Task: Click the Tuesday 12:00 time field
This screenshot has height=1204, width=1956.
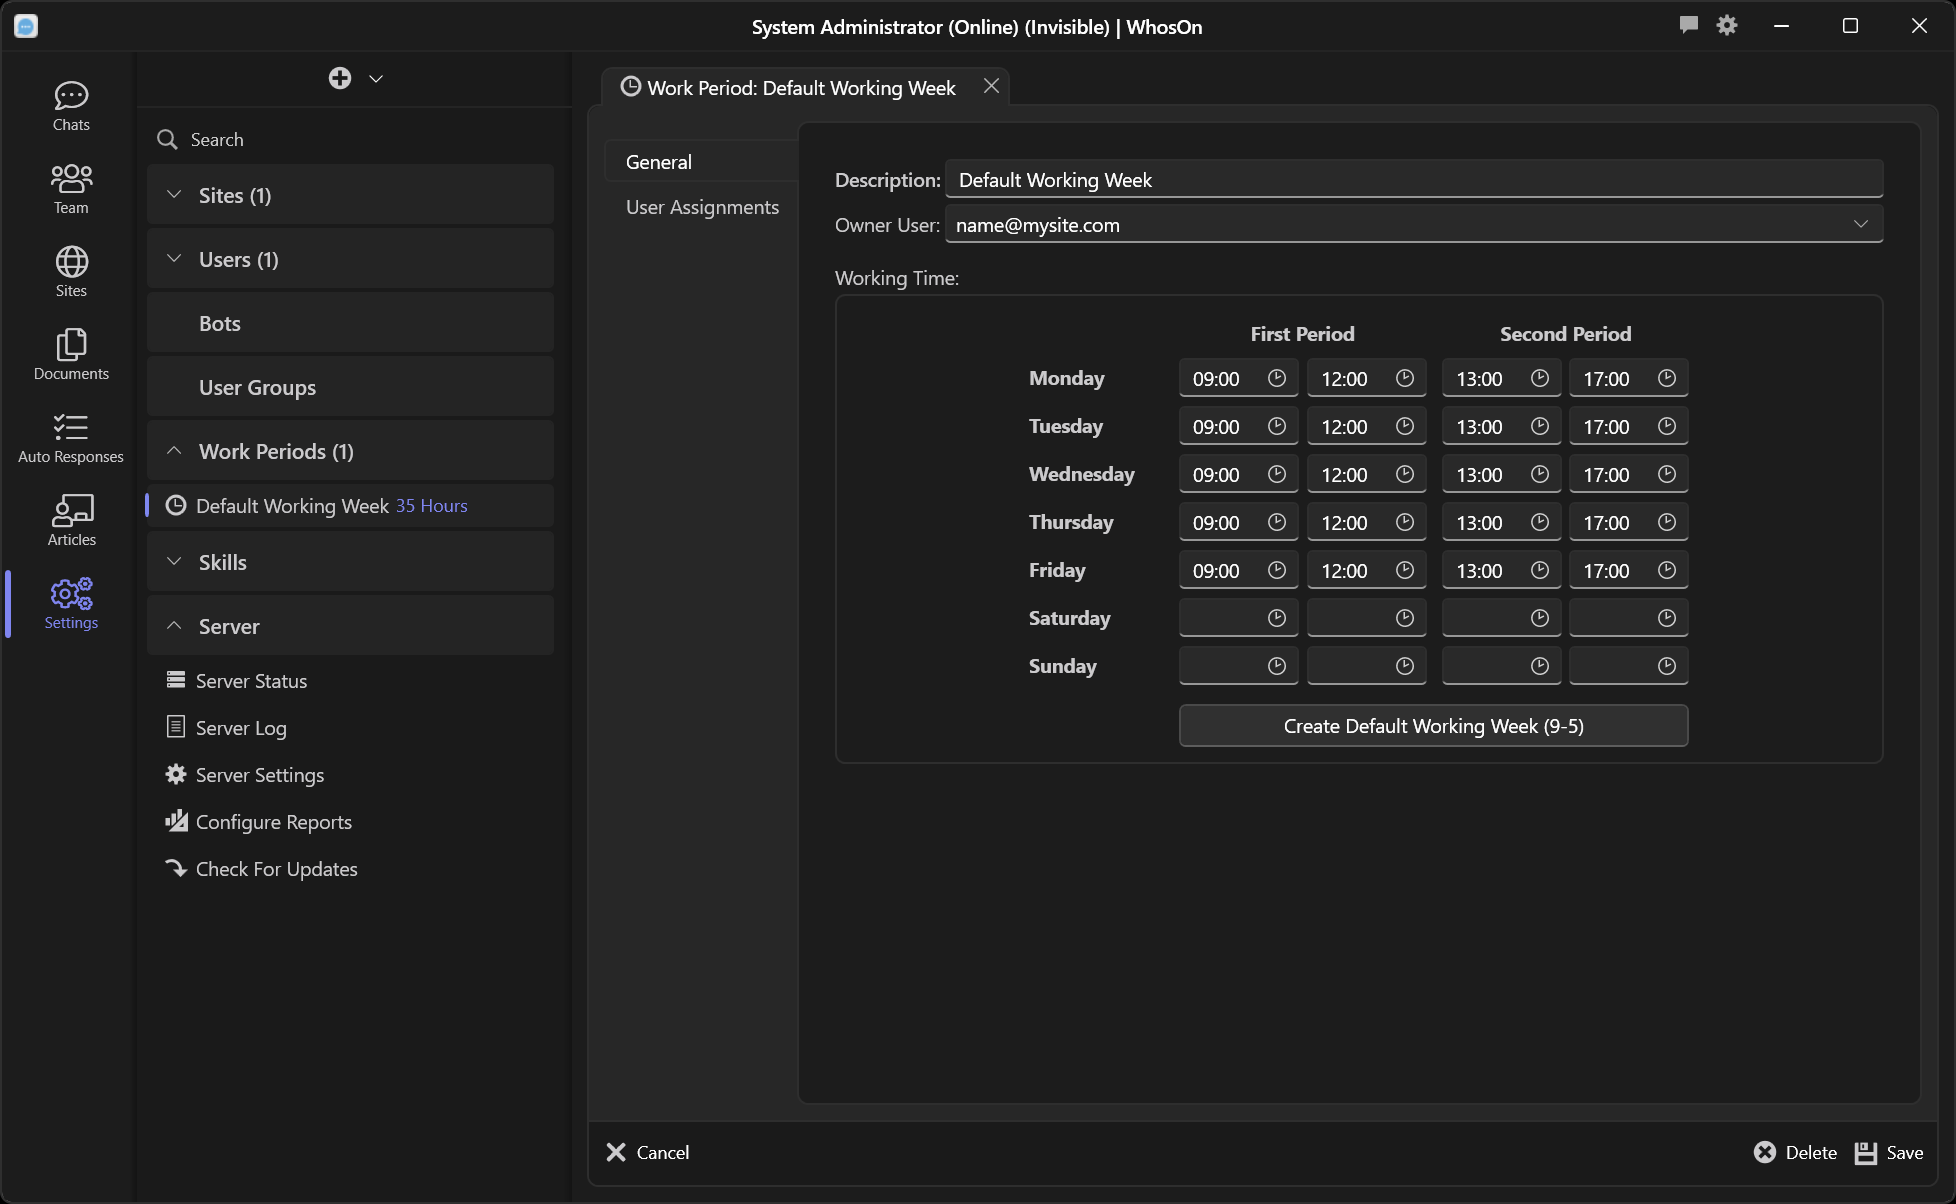Action: coord(1367,426)
